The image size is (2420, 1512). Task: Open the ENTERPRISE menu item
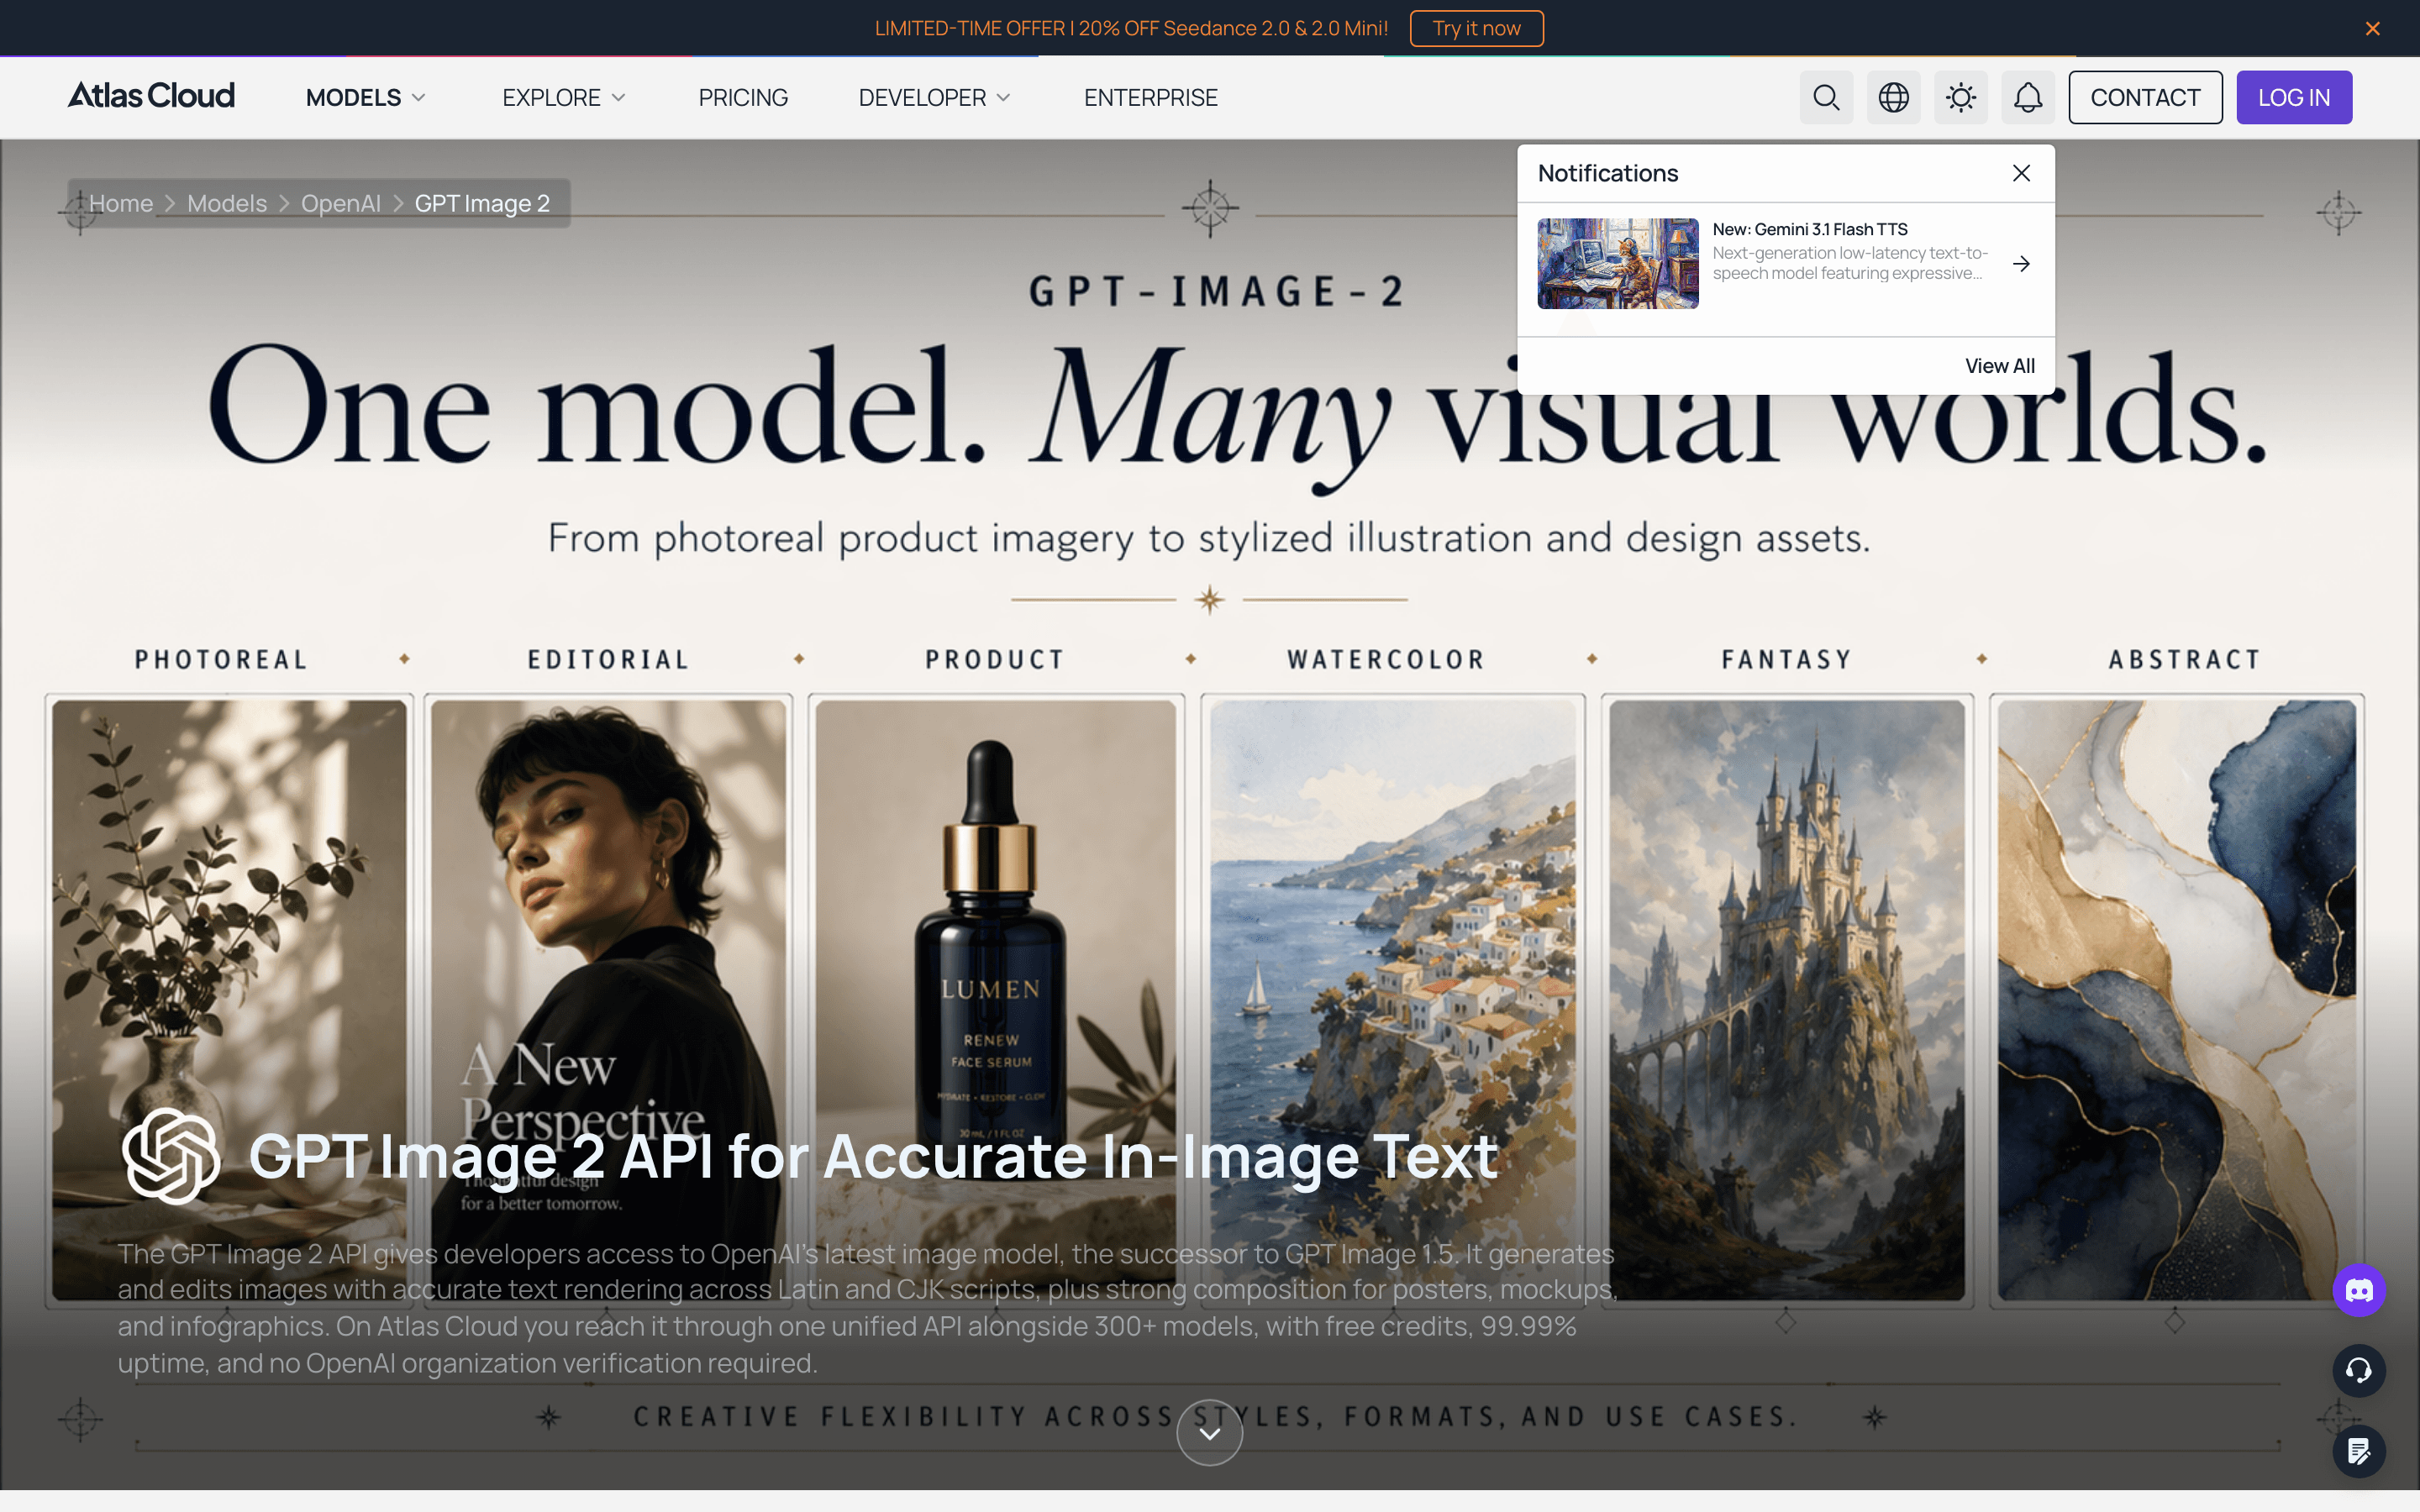pyautogui.click(x=1150, y=97)
